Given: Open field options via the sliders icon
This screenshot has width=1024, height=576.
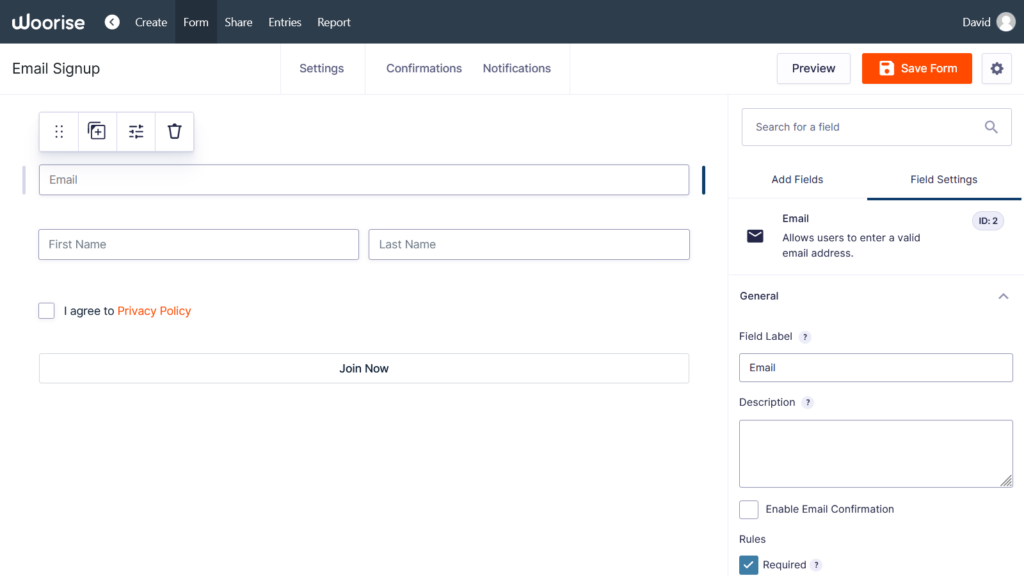Looking at the screenshot, I should pos(135,131).
